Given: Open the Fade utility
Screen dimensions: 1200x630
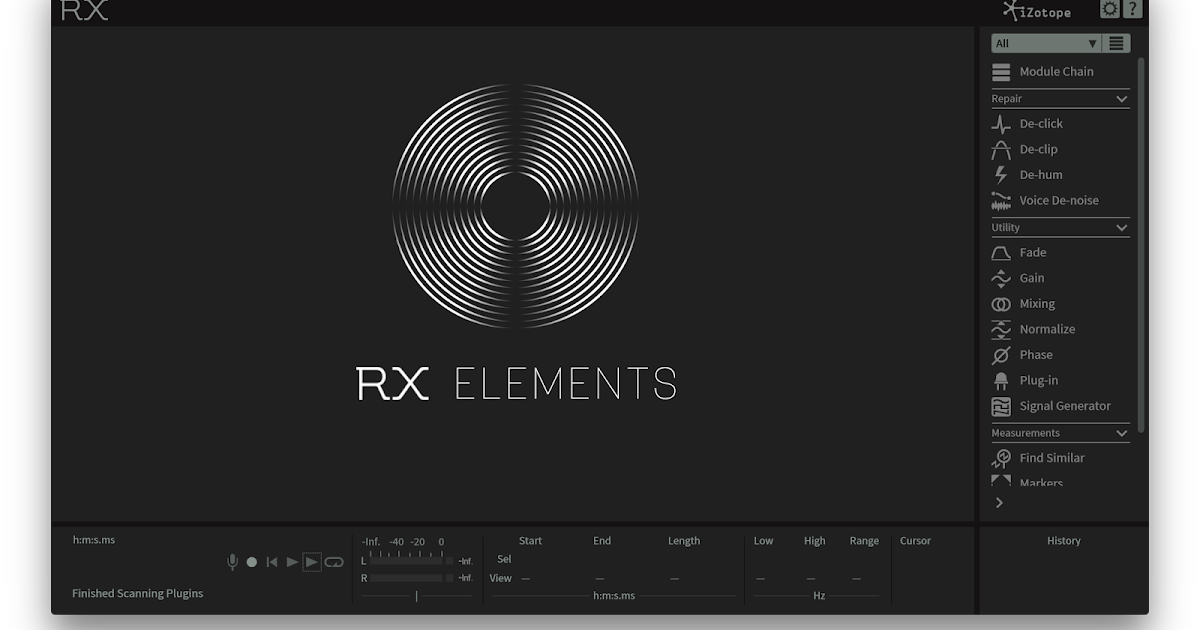Looking at the screenshot, I should tap(1019, 253).
